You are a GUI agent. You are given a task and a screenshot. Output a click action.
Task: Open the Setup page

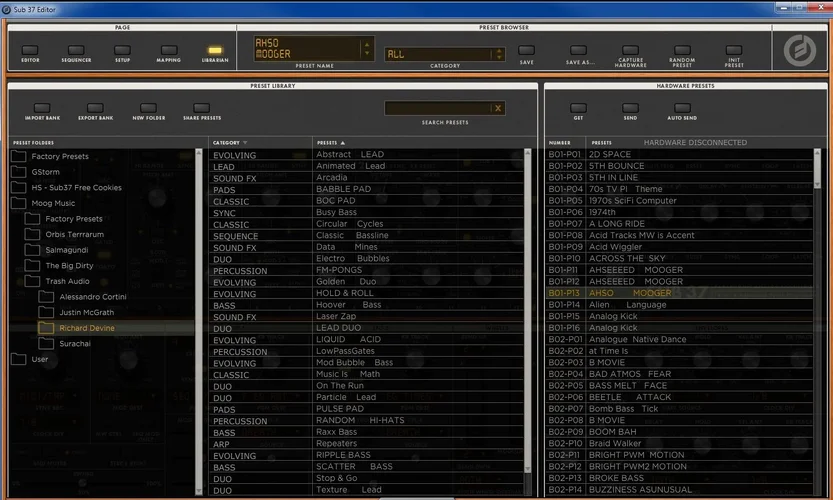(x=122, y=50)
